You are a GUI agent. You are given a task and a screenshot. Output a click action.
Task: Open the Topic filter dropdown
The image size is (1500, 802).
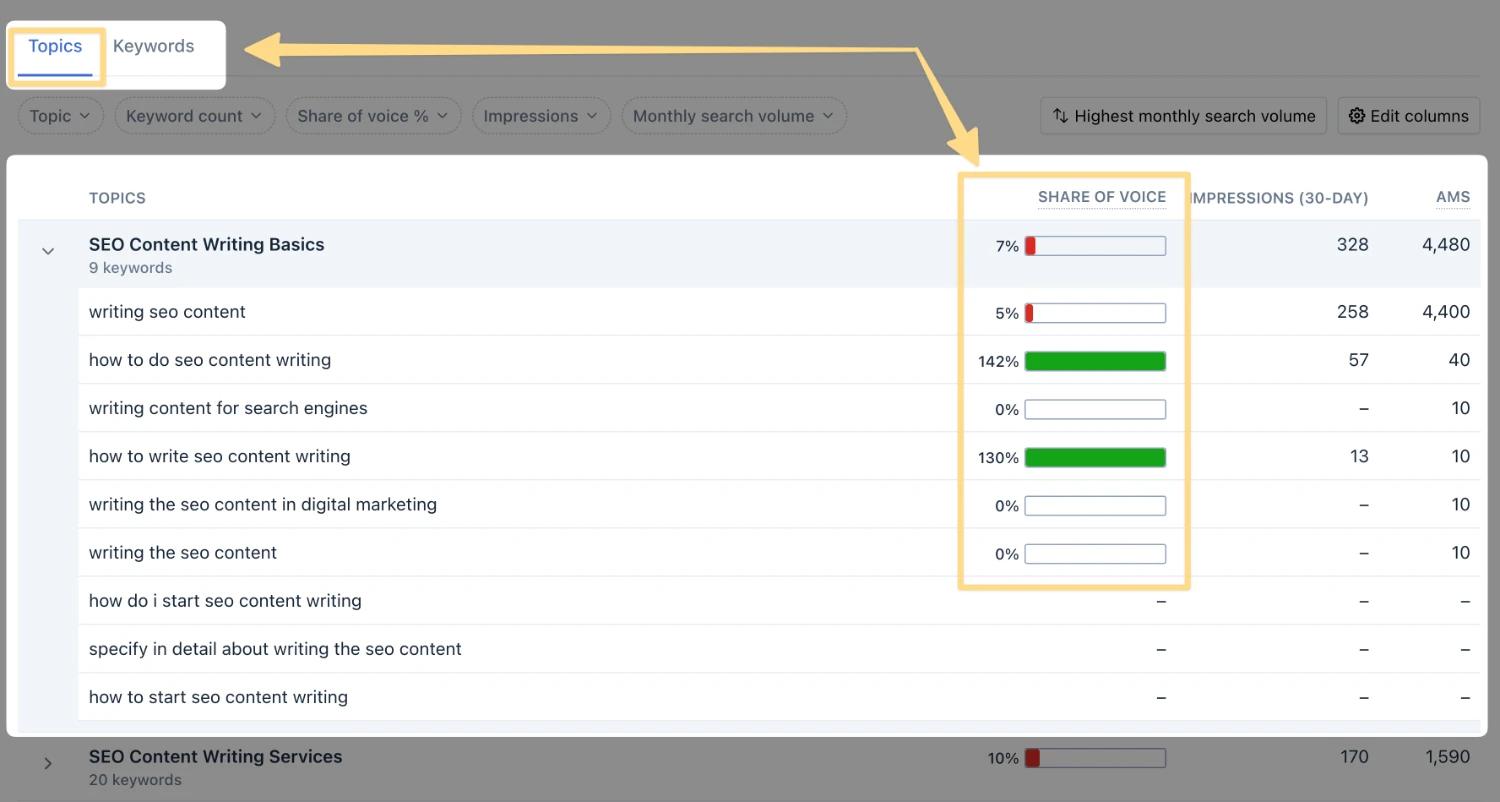click(60, 116)
